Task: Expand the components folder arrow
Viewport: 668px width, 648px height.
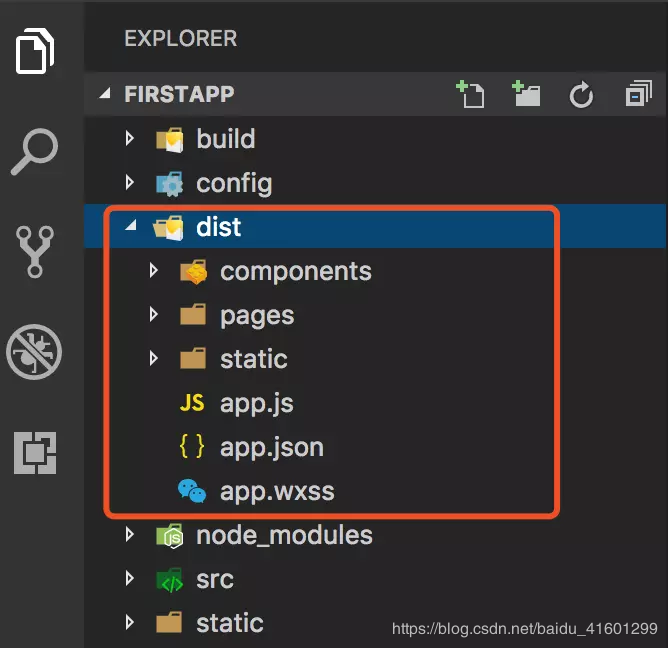Action: pyautogui.click(x=153, y=270)
